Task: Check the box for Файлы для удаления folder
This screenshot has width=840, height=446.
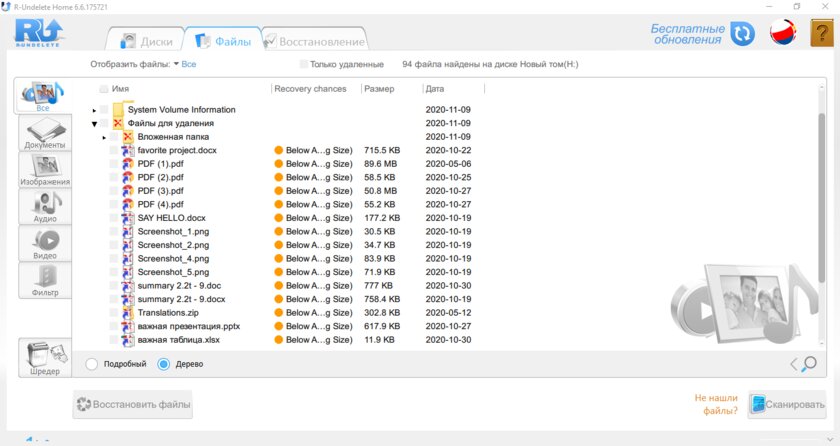Action: point(104,123)
